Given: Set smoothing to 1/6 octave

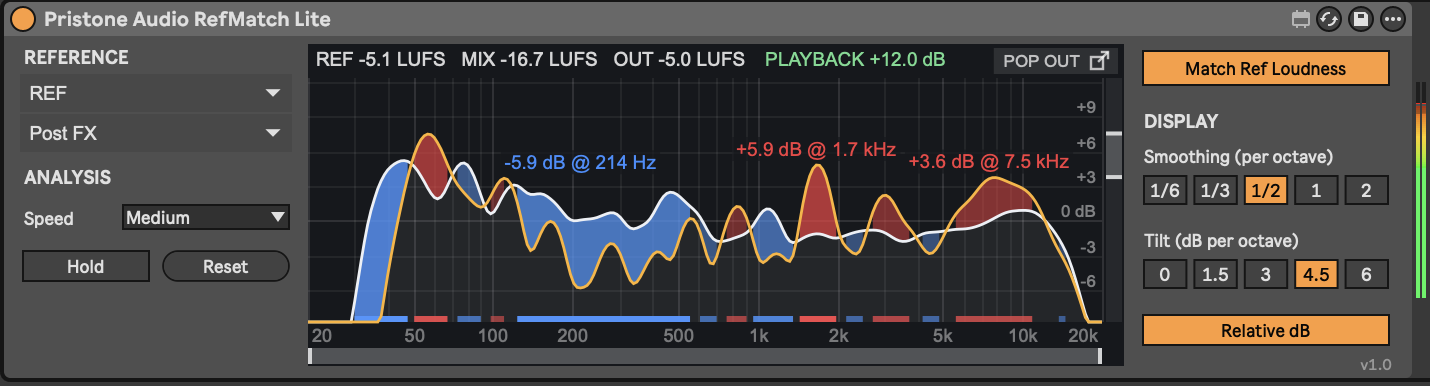Looking at the screenshot, I should 1164,191.
